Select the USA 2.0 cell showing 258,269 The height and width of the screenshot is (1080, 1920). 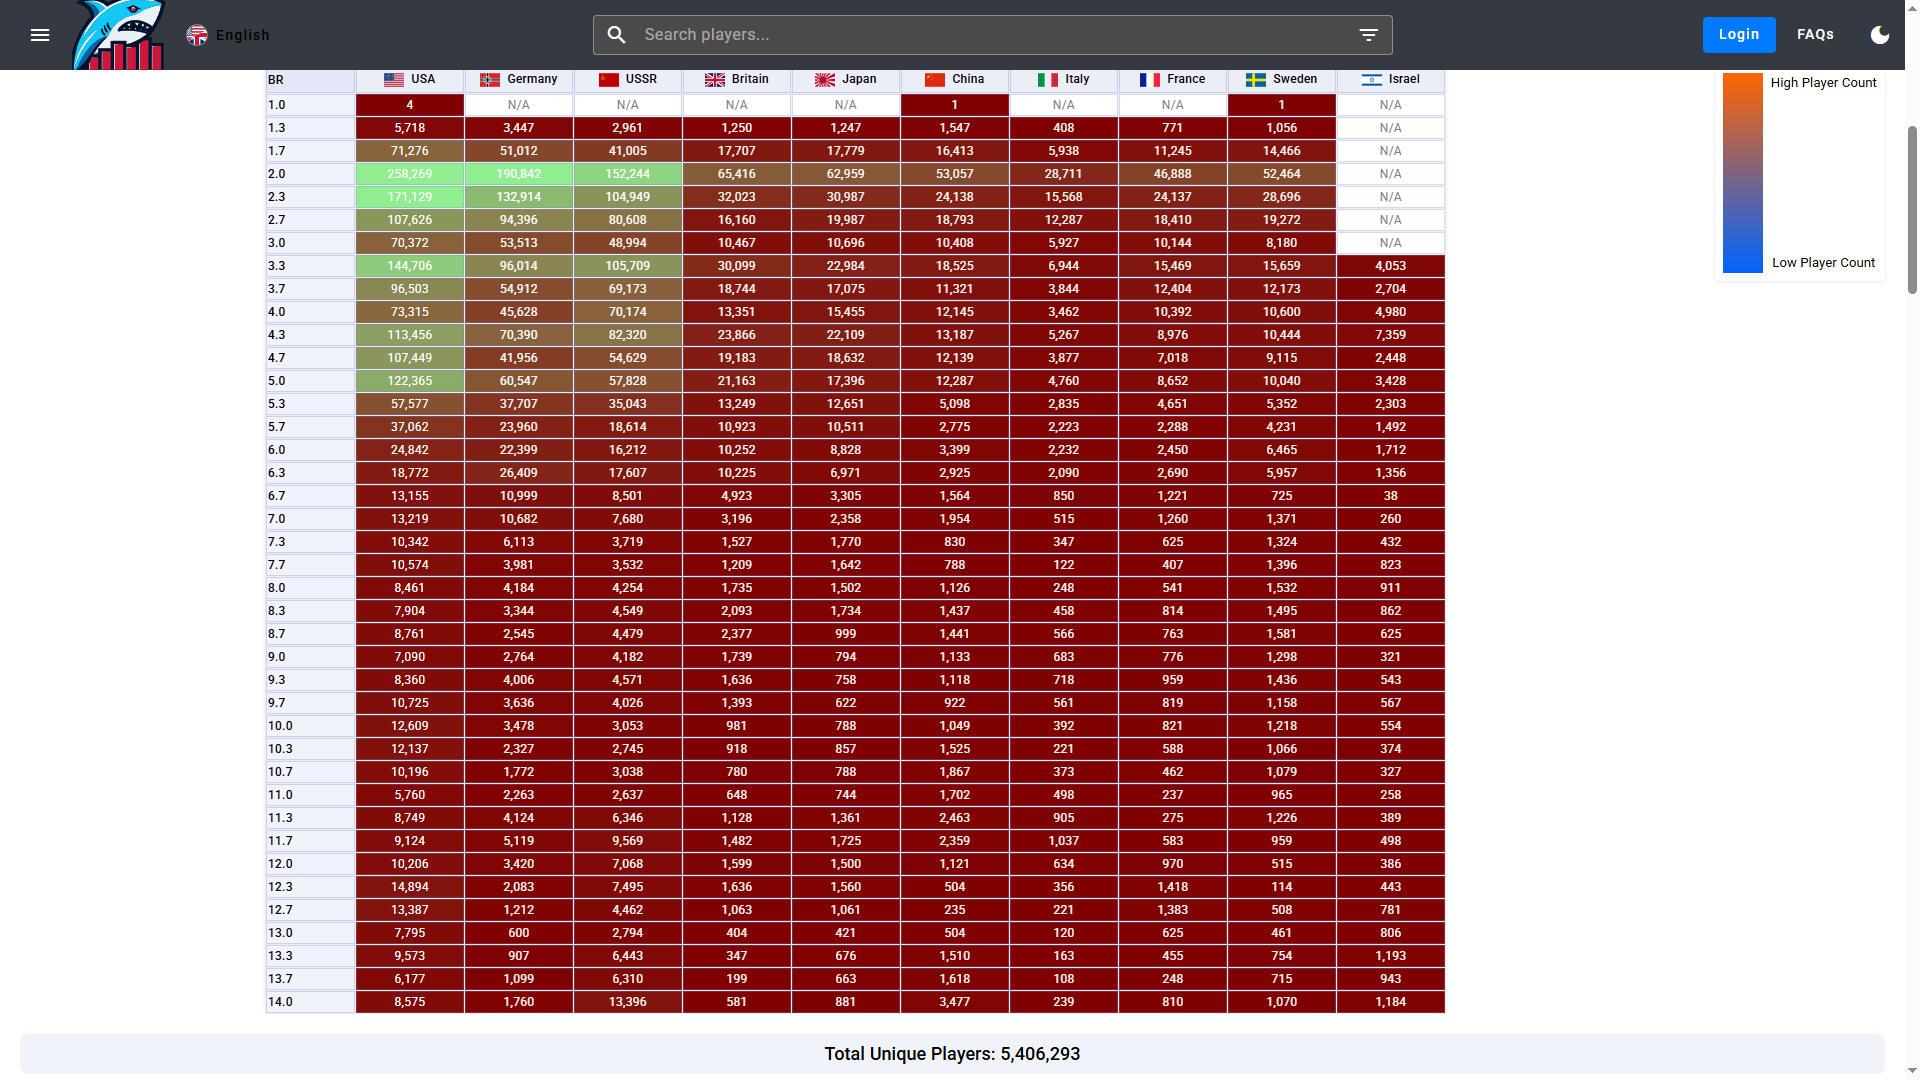pos(410,174)
